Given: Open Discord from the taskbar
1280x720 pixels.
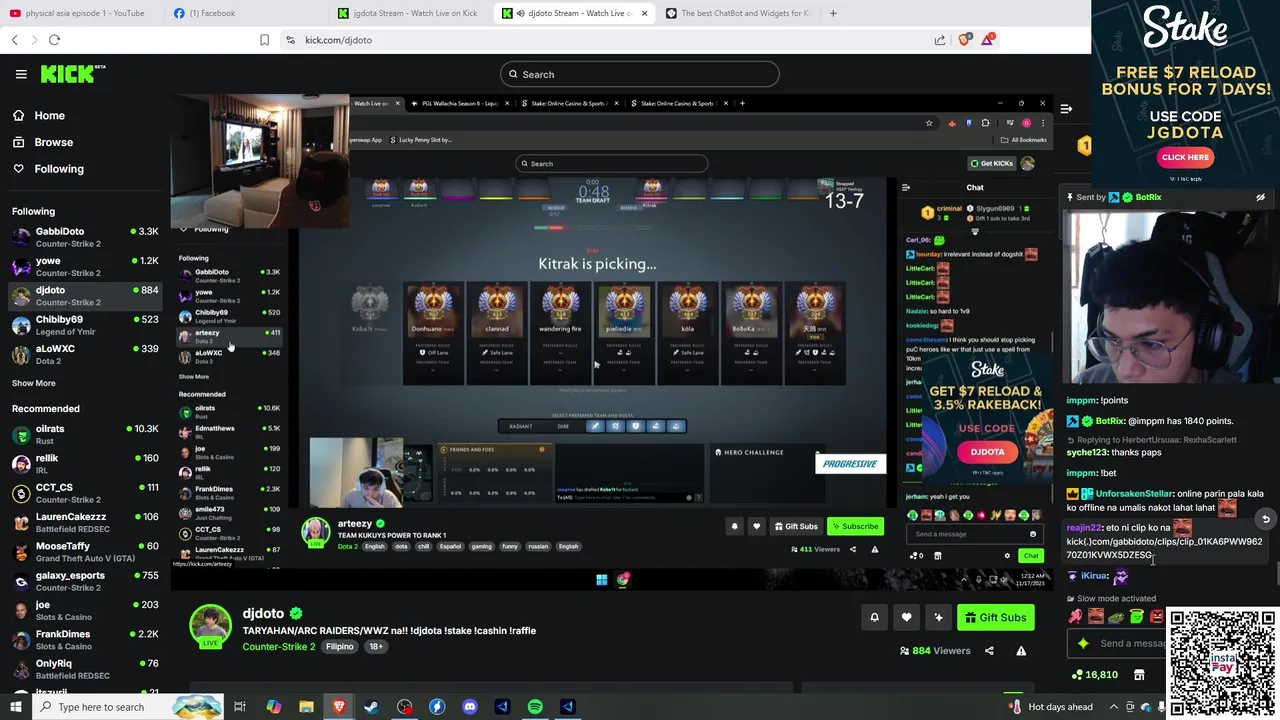Looking at the screenshot, I should [x=470, y=707].
